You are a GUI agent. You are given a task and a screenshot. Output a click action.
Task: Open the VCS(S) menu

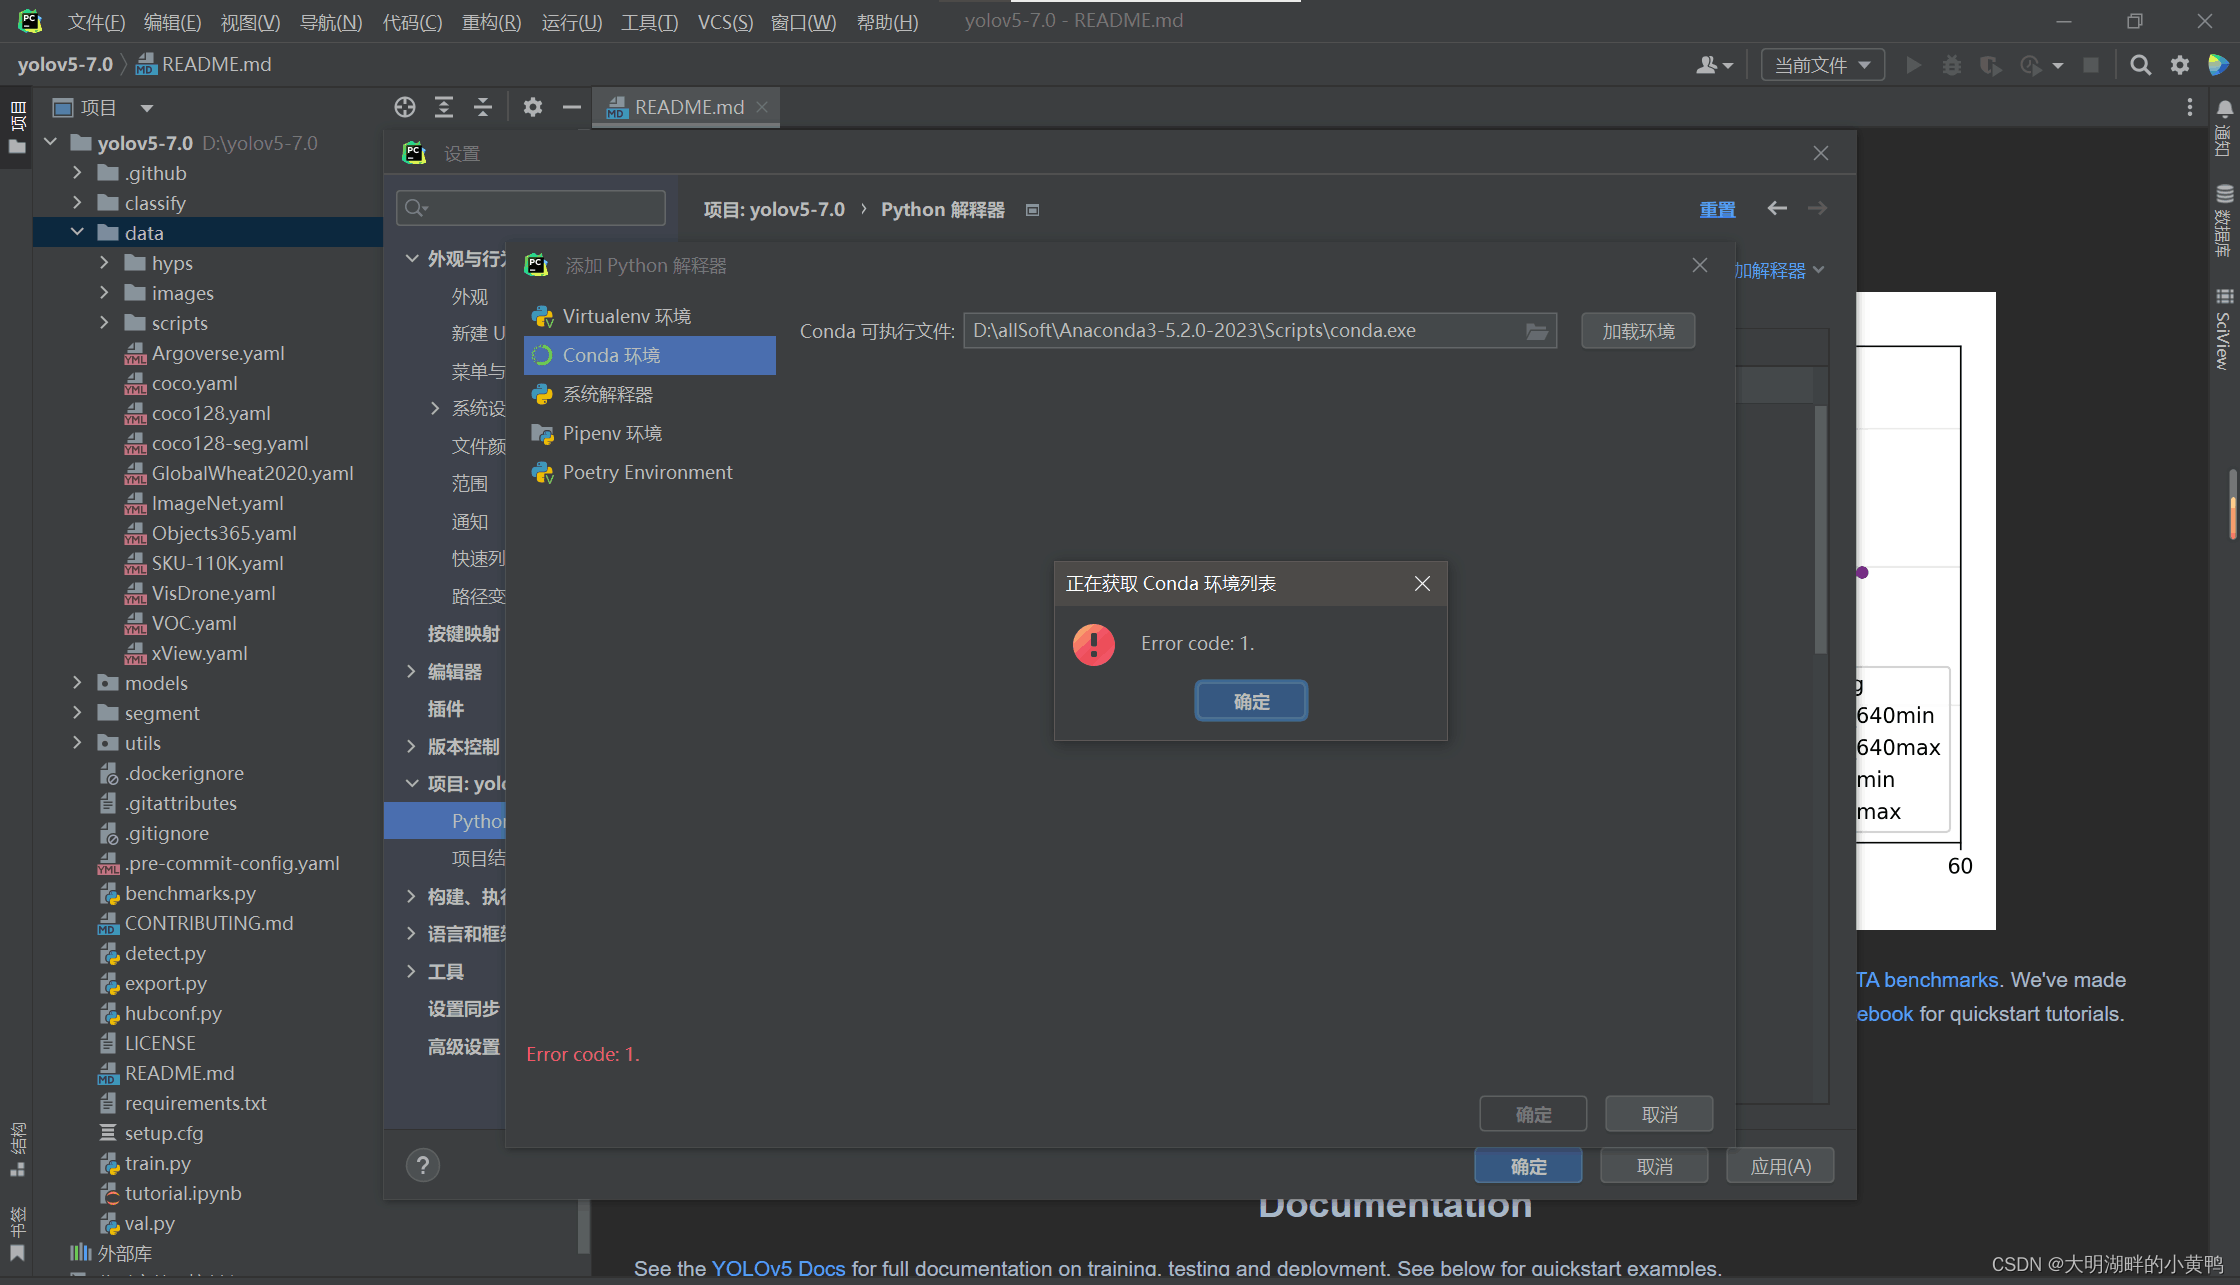click(x=725, y=22)
